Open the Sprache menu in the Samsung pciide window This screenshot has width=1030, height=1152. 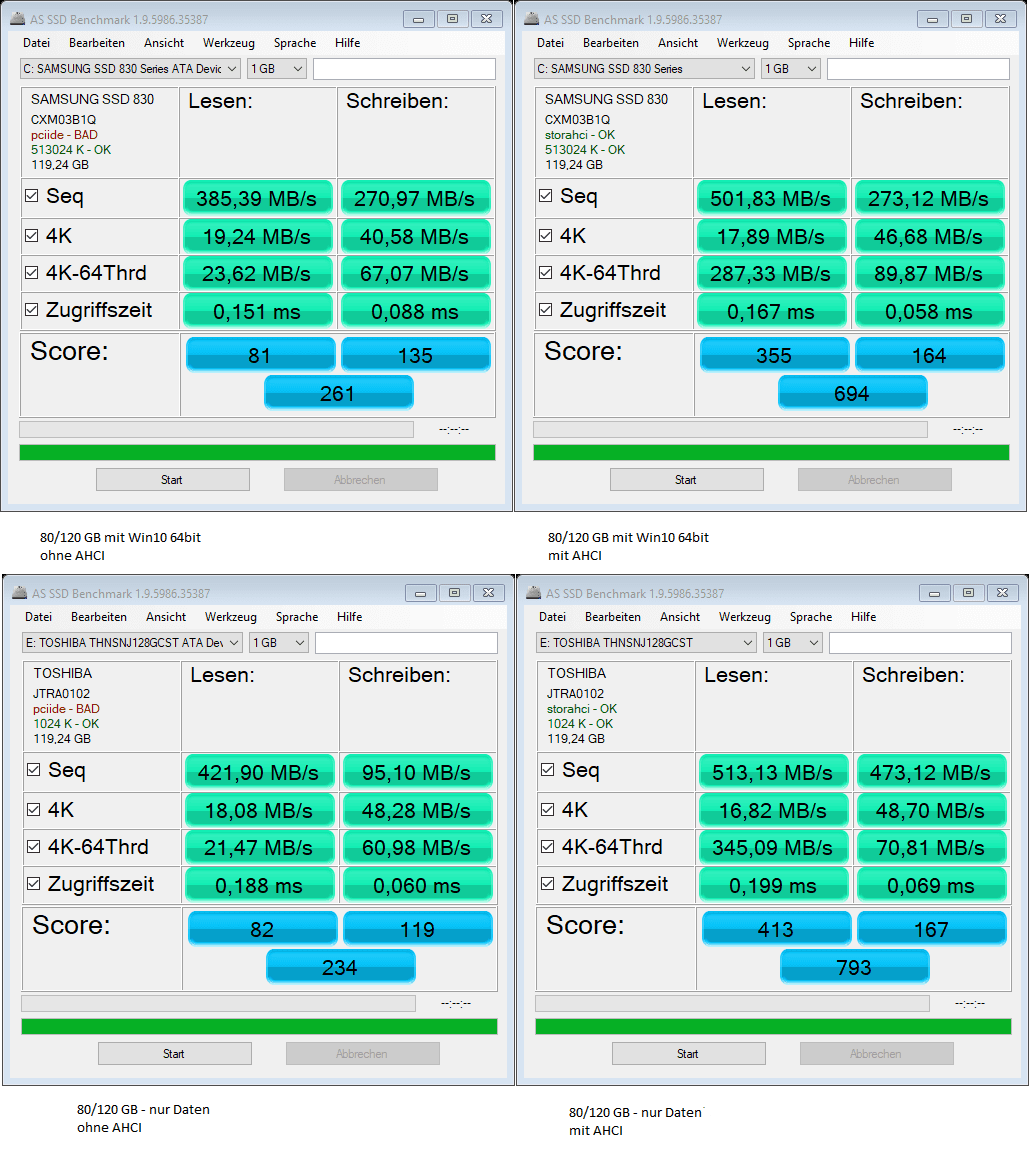(295, 43)
